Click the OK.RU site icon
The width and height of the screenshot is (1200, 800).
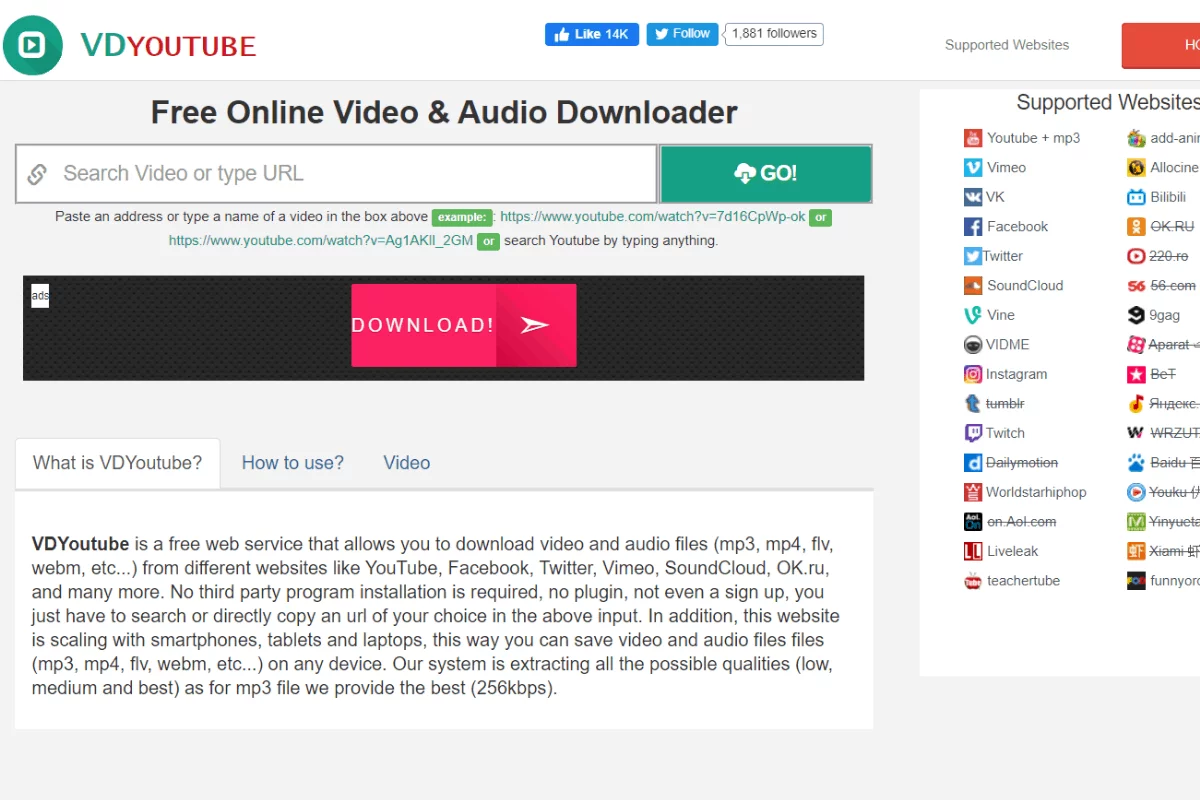click(1136, 226)
